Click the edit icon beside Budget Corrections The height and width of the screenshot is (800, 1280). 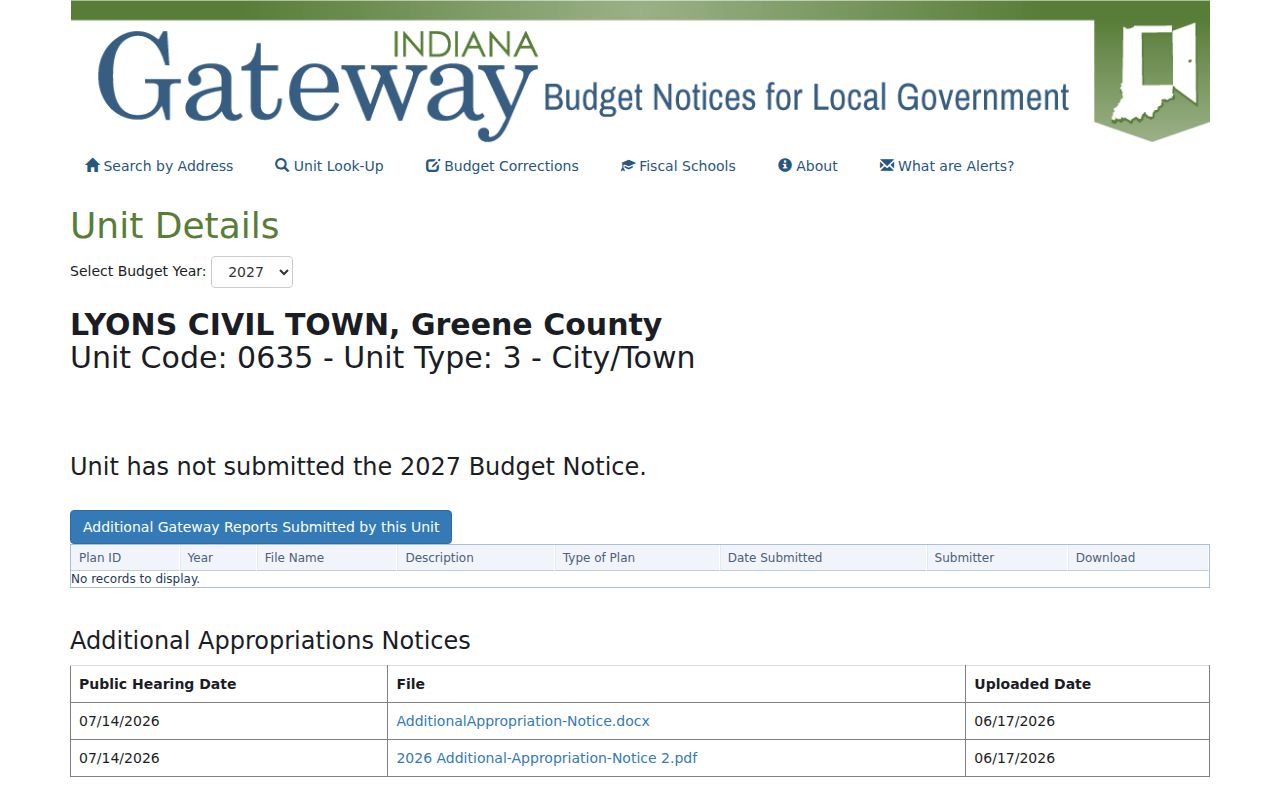433,166
